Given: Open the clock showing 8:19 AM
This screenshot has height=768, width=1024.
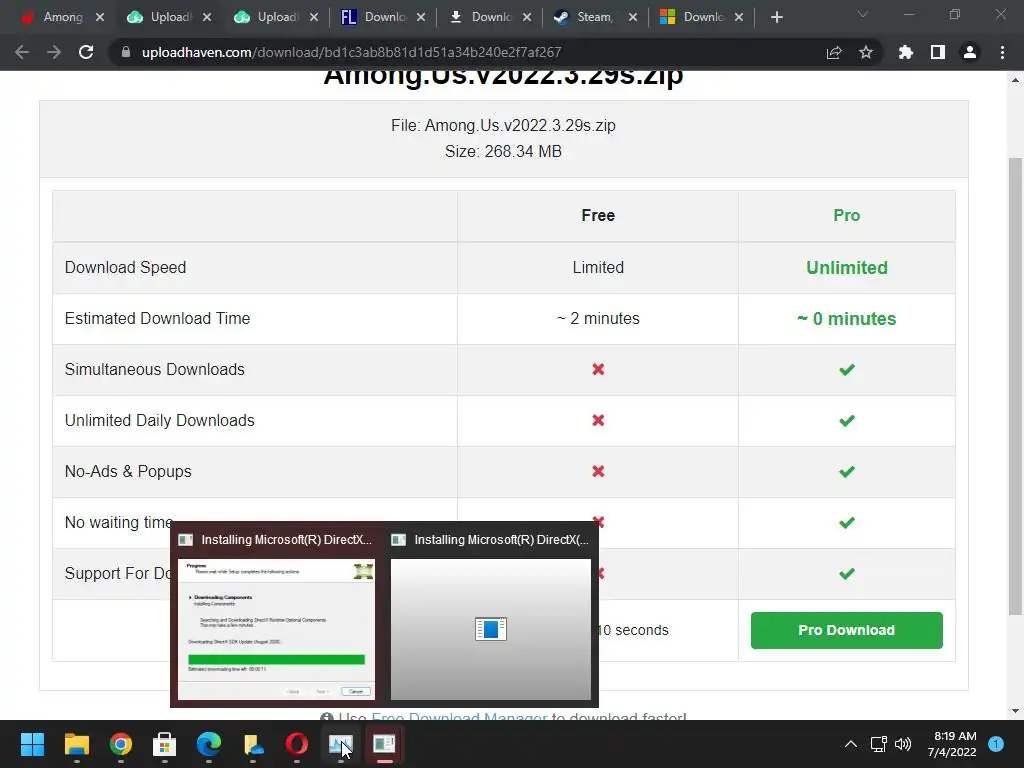Looking at the screenshot, I should pos(952,744).
